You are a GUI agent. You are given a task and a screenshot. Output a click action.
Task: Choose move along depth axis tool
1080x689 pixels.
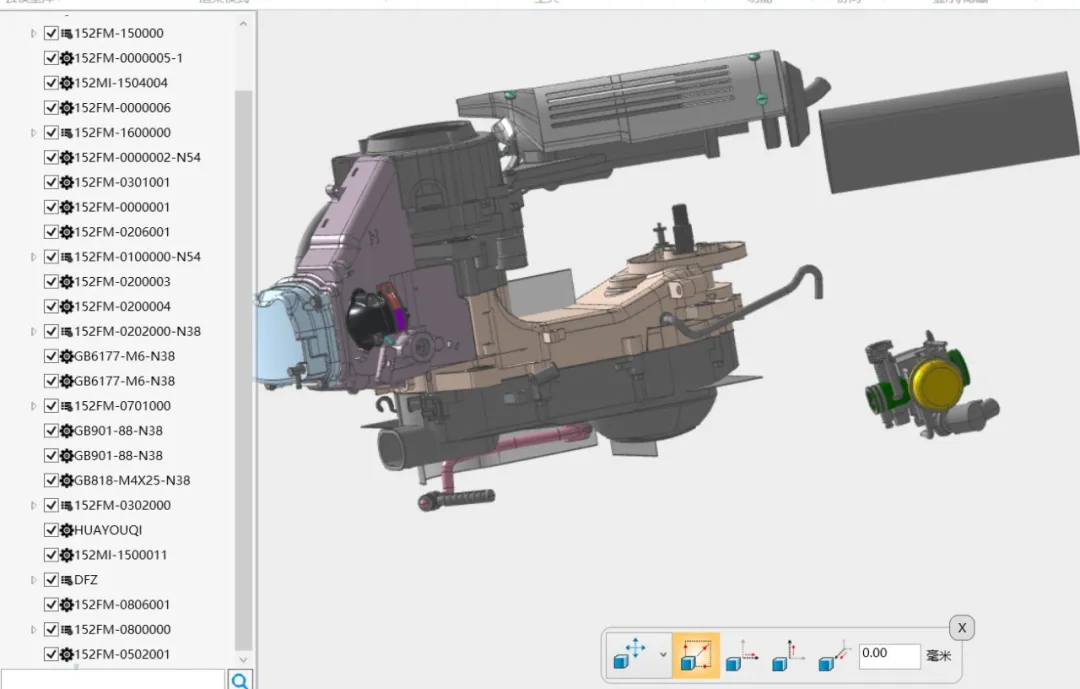pyautogui.click(x=833, y=656)
